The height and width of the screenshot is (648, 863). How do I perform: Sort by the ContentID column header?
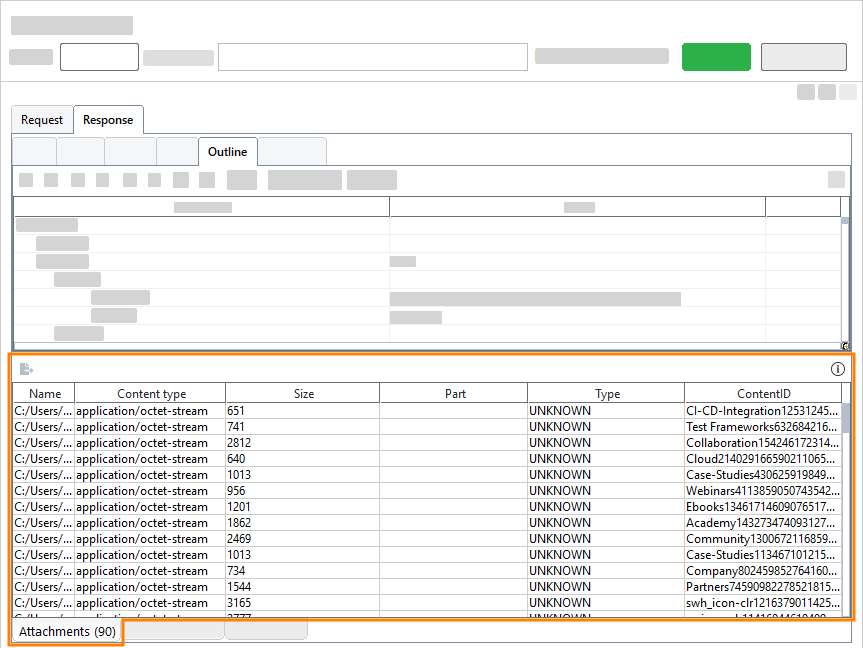pos(763,394)
